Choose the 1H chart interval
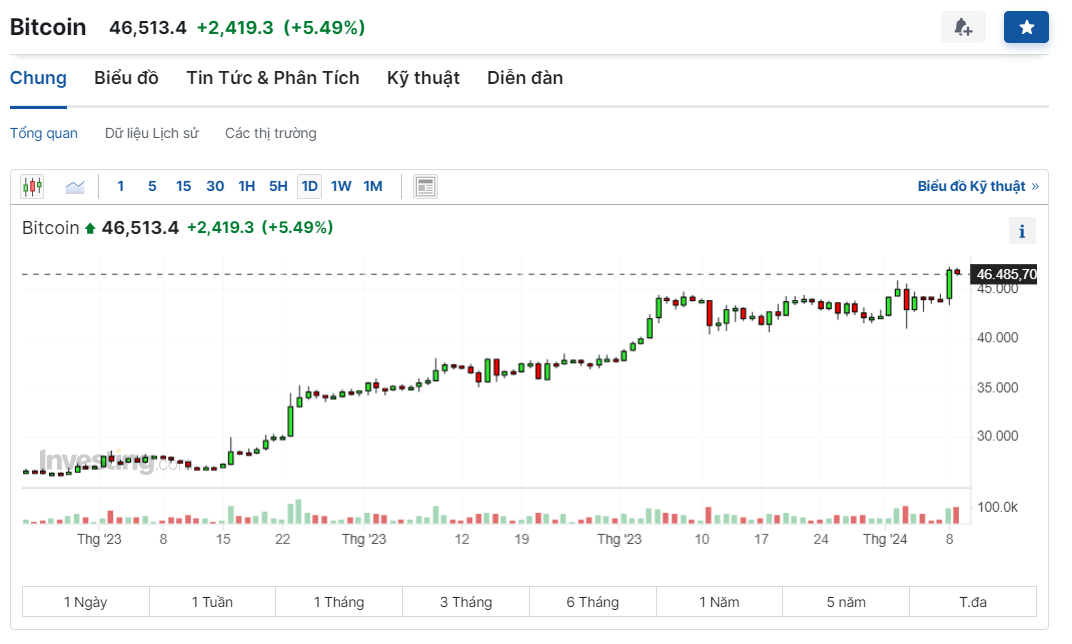This screenshot has width=1072, height=644. coord(247,186)
